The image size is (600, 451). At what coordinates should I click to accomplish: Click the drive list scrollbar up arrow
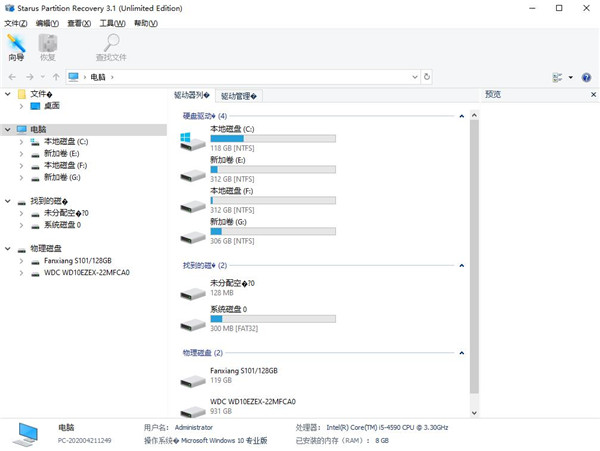pos(474,115)
